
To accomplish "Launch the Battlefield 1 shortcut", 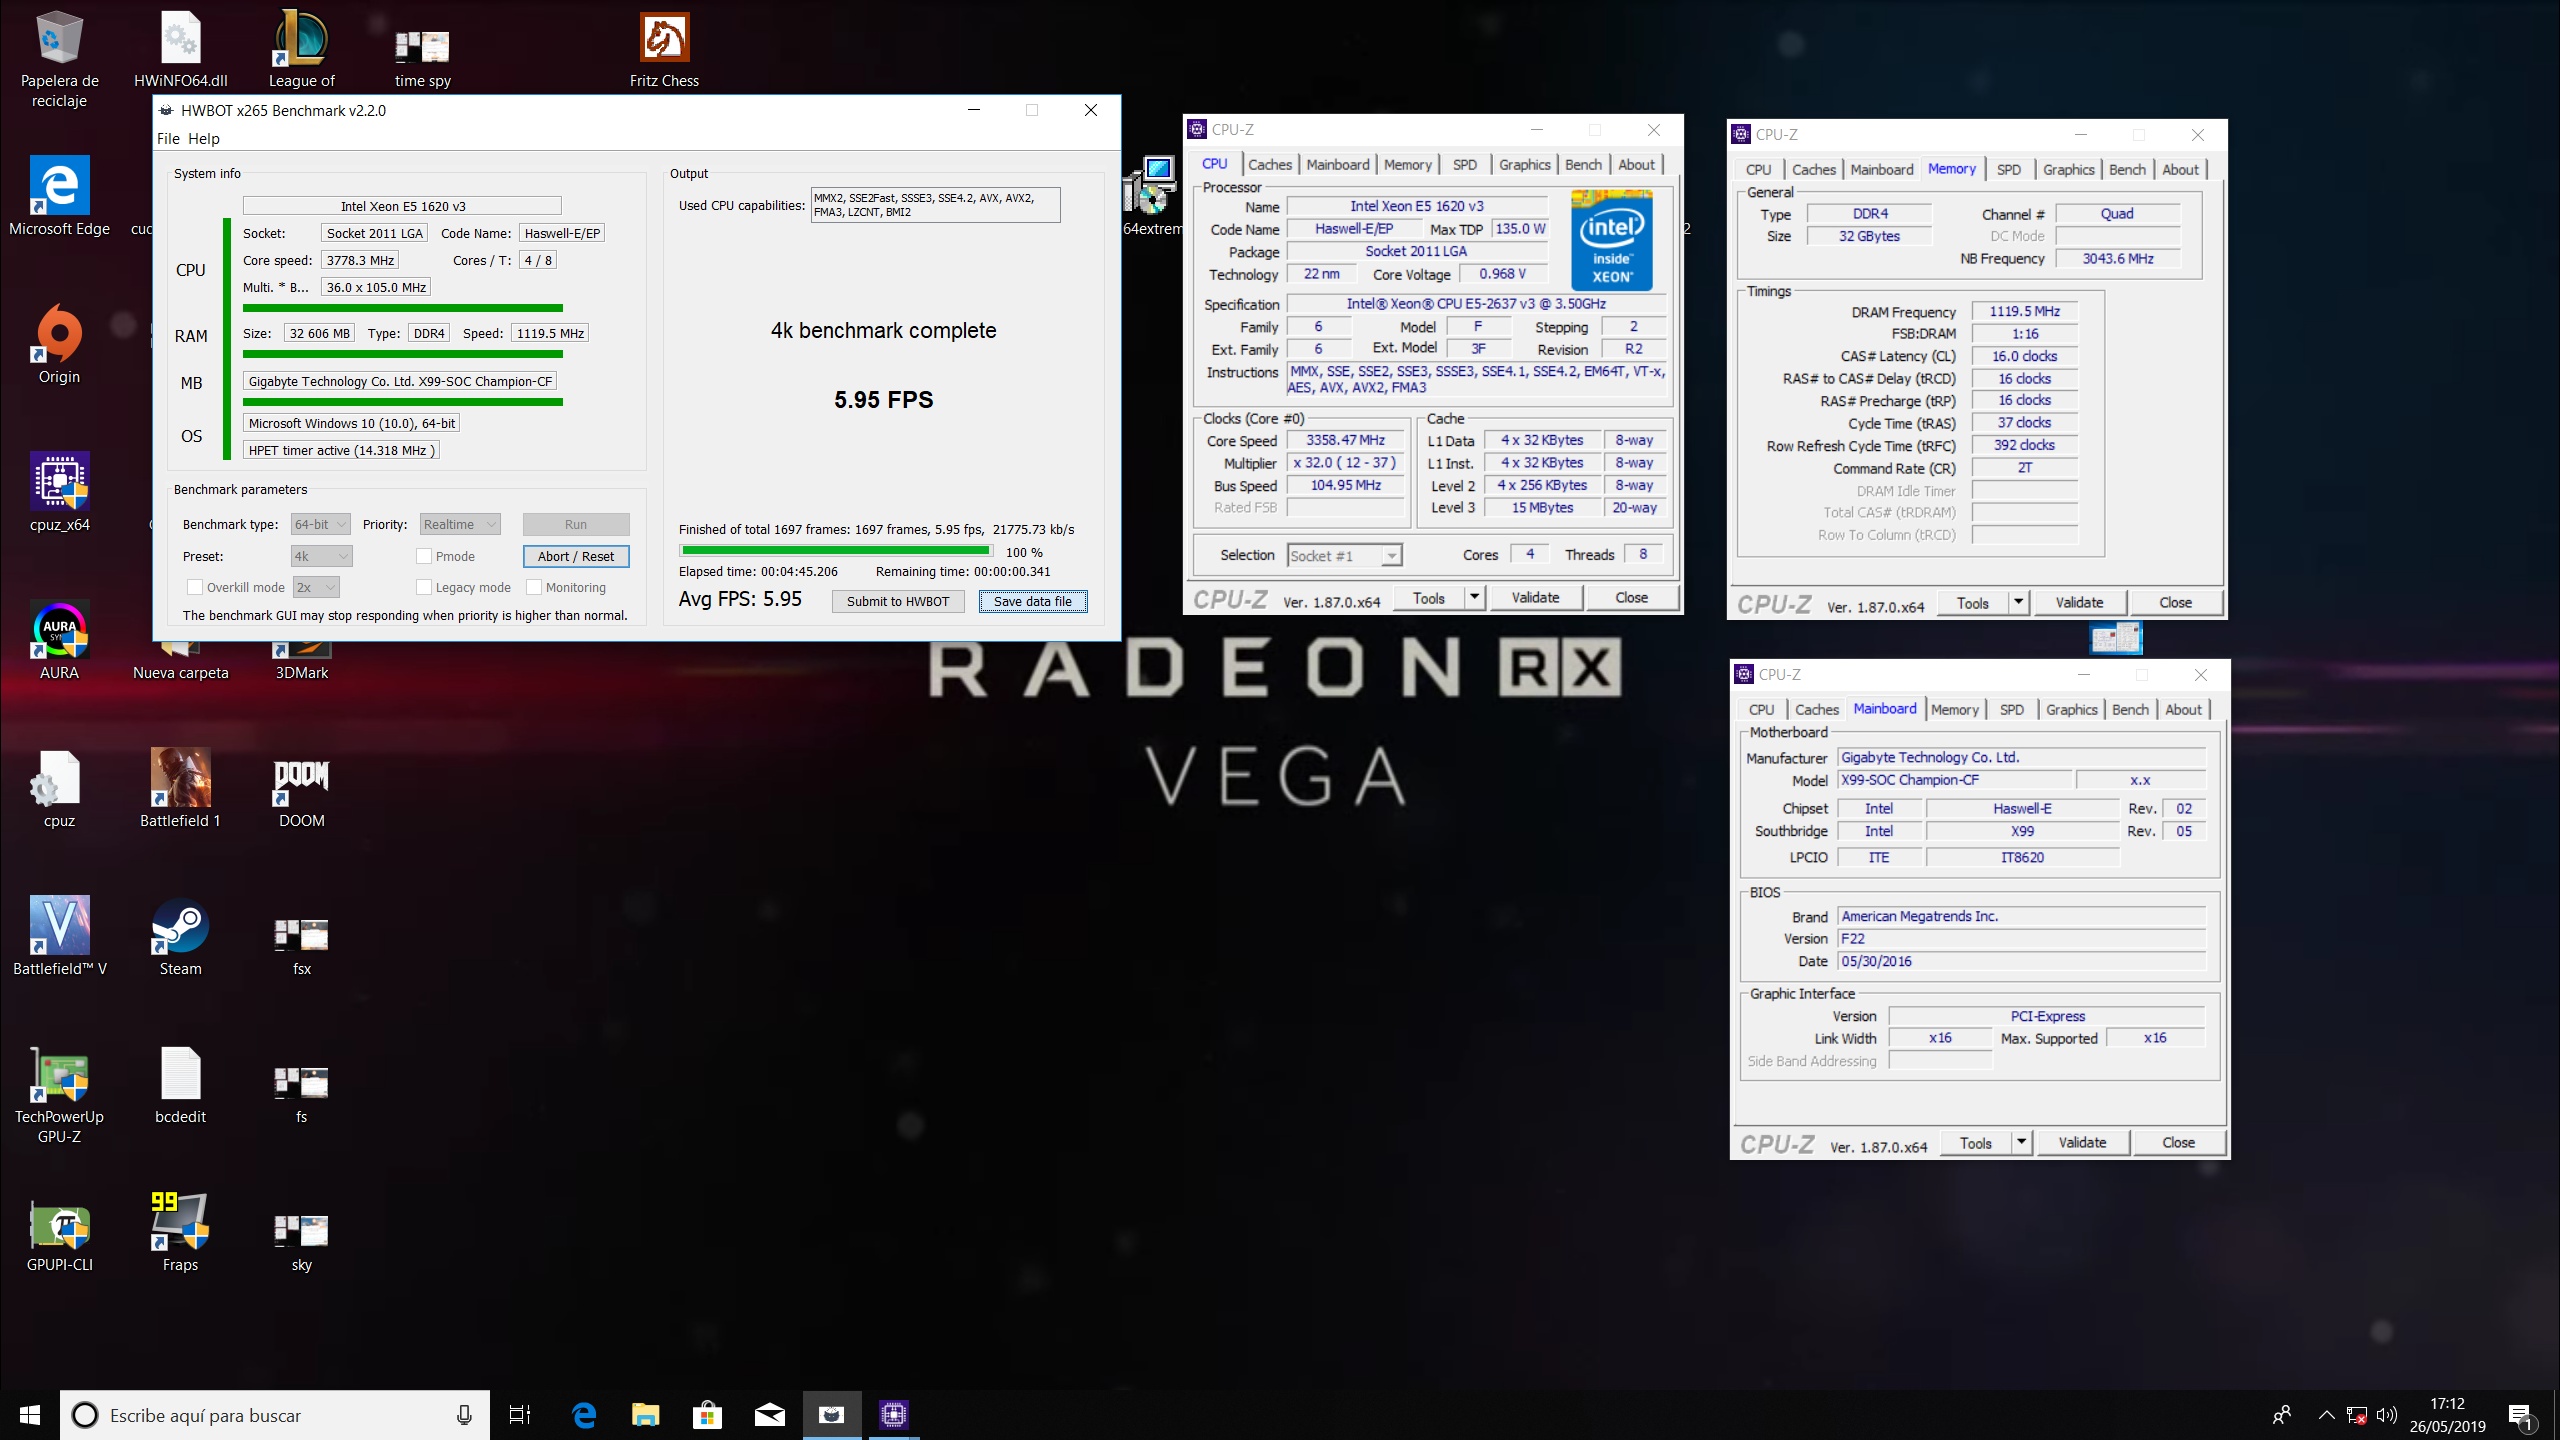I will [180, 788].
